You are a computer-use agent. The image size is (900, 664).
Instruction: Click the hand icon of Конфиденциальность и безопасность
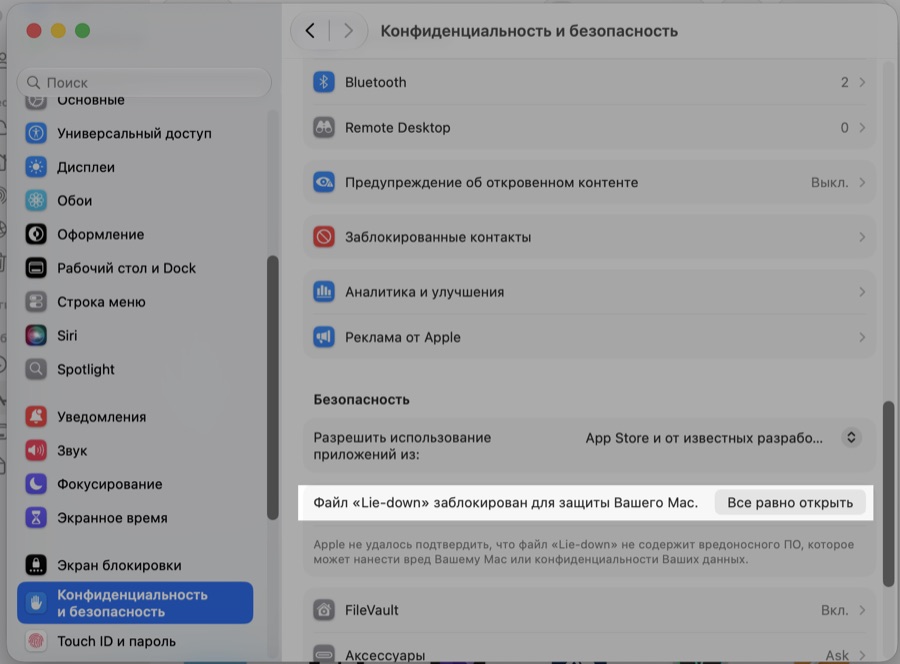(x=36, y=603)
